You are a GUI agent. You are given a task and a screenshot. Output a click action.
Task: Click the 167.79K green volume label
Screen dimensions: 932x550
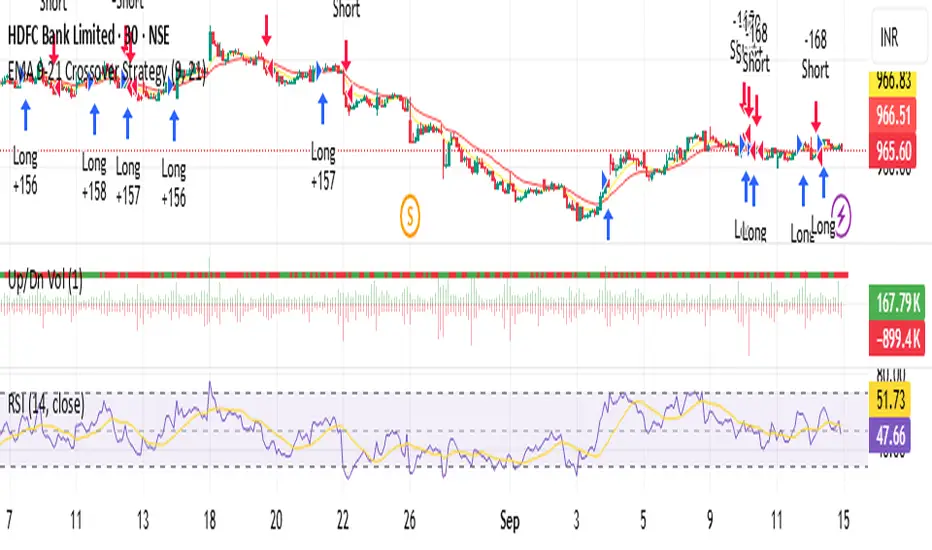[898, 303]
